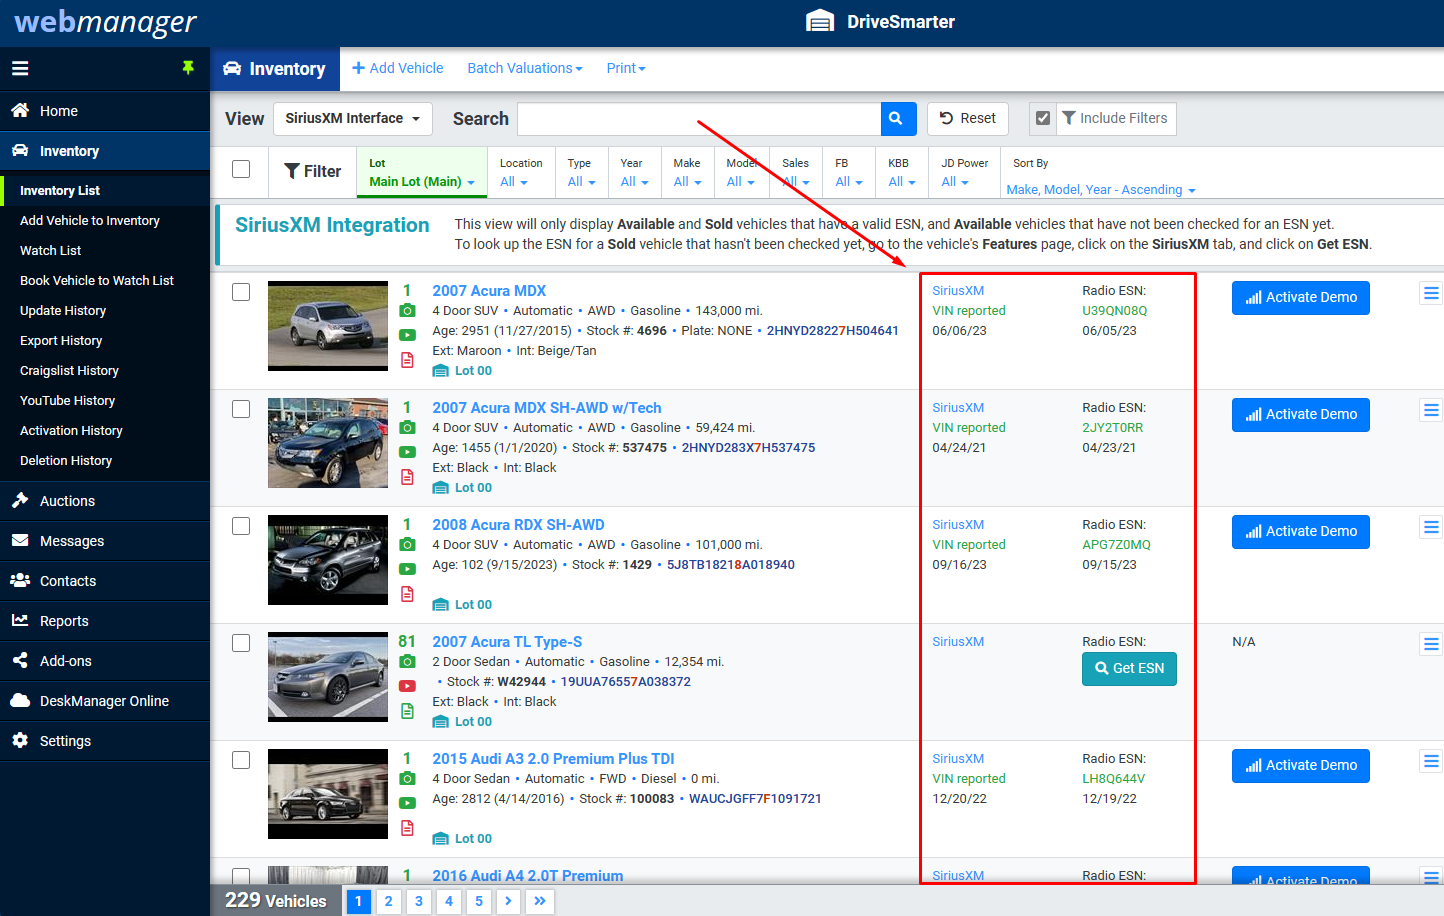The width and height of the screenshot is (1444, 916).
Task: Click inside the Search input field
Action: 698,118
